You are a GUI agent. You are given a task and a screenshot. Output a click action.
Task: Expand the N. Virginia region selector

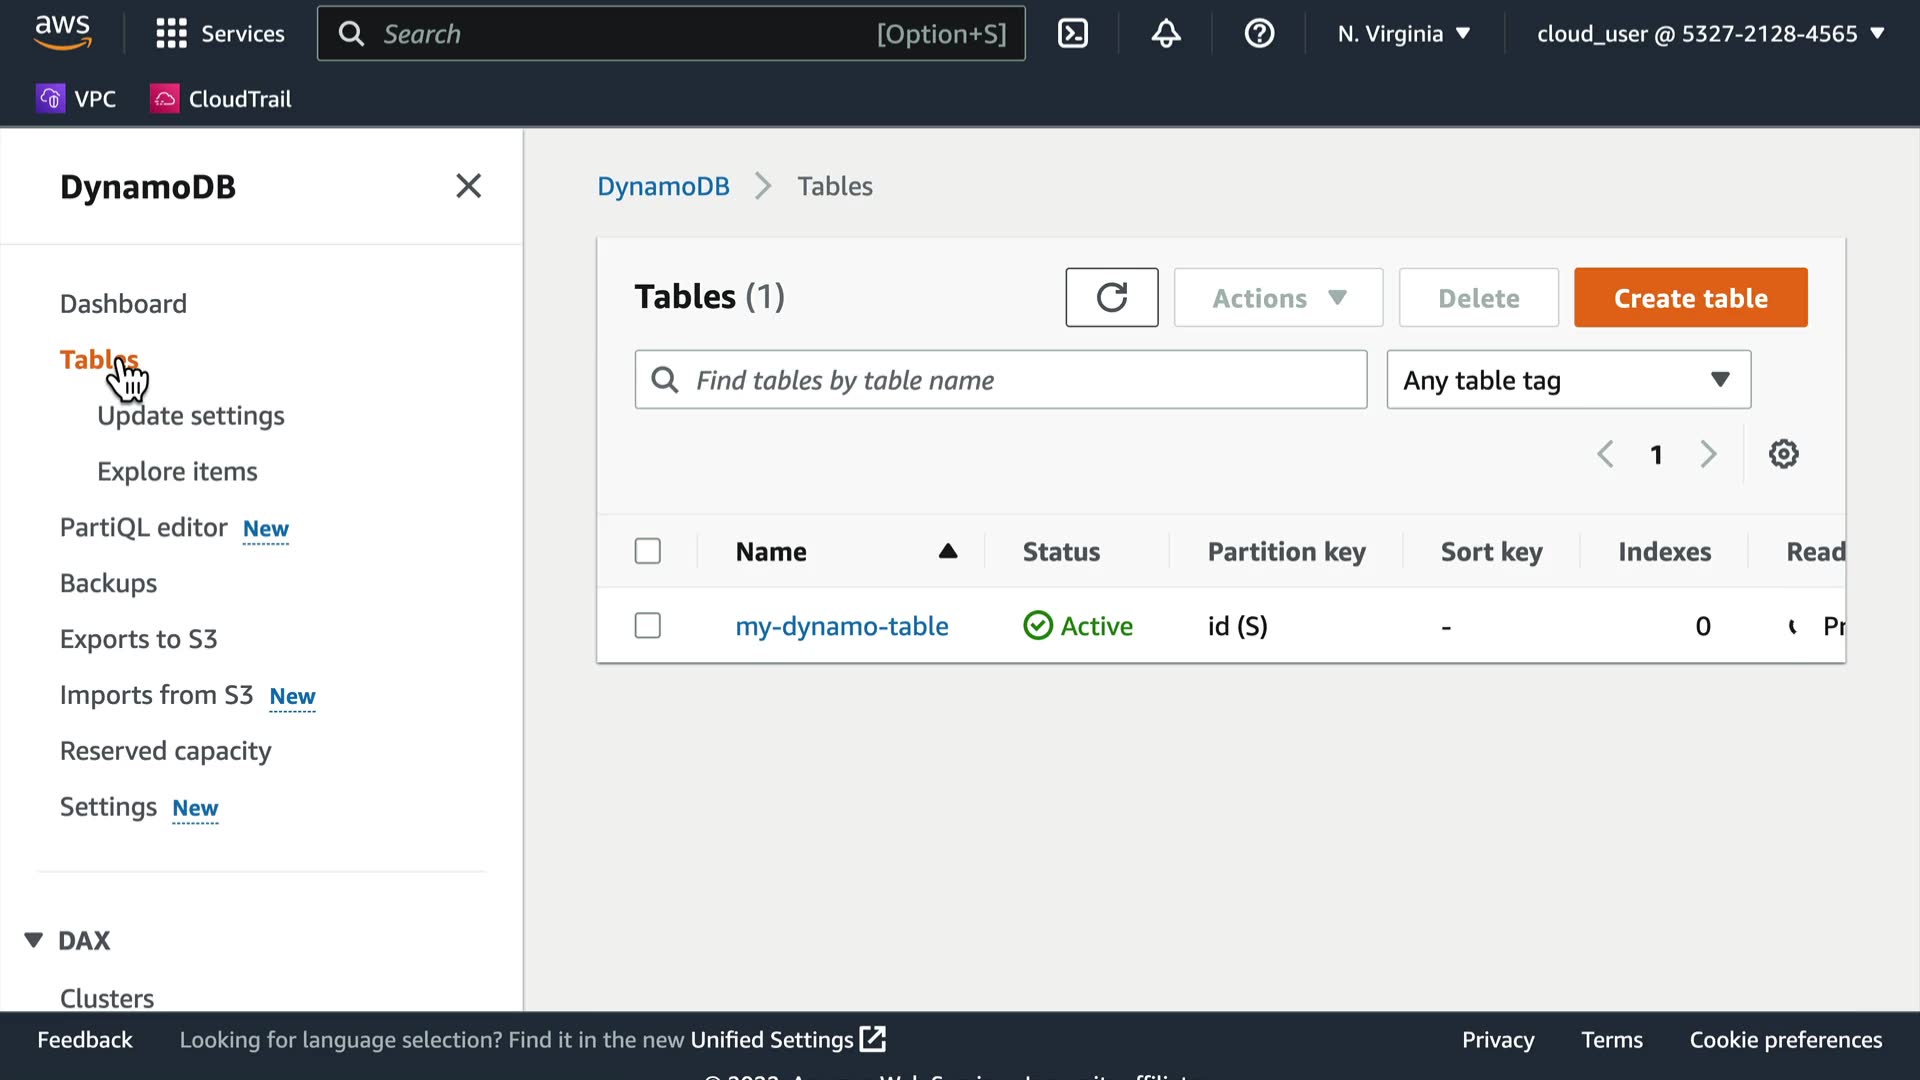tap(1404, 34)
